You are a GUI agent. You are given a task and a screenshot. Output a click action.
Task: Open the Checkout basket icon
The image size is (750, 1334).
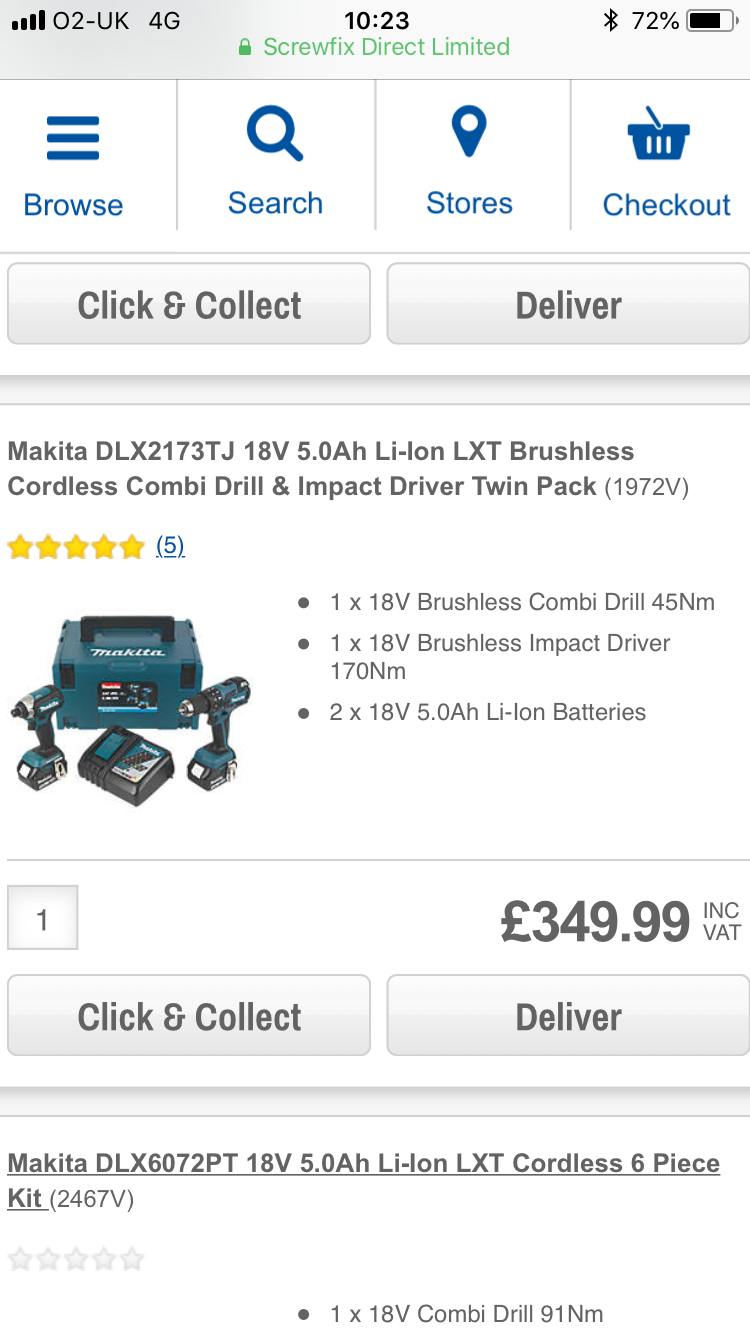[659, 134]
